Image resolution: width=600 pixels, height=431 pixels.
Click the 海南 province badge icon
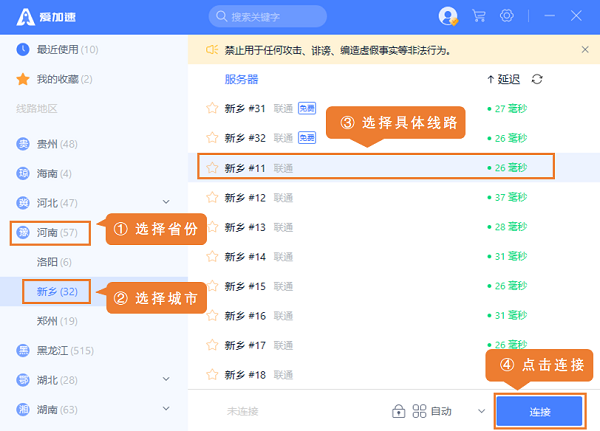click(x=23, y=173)
